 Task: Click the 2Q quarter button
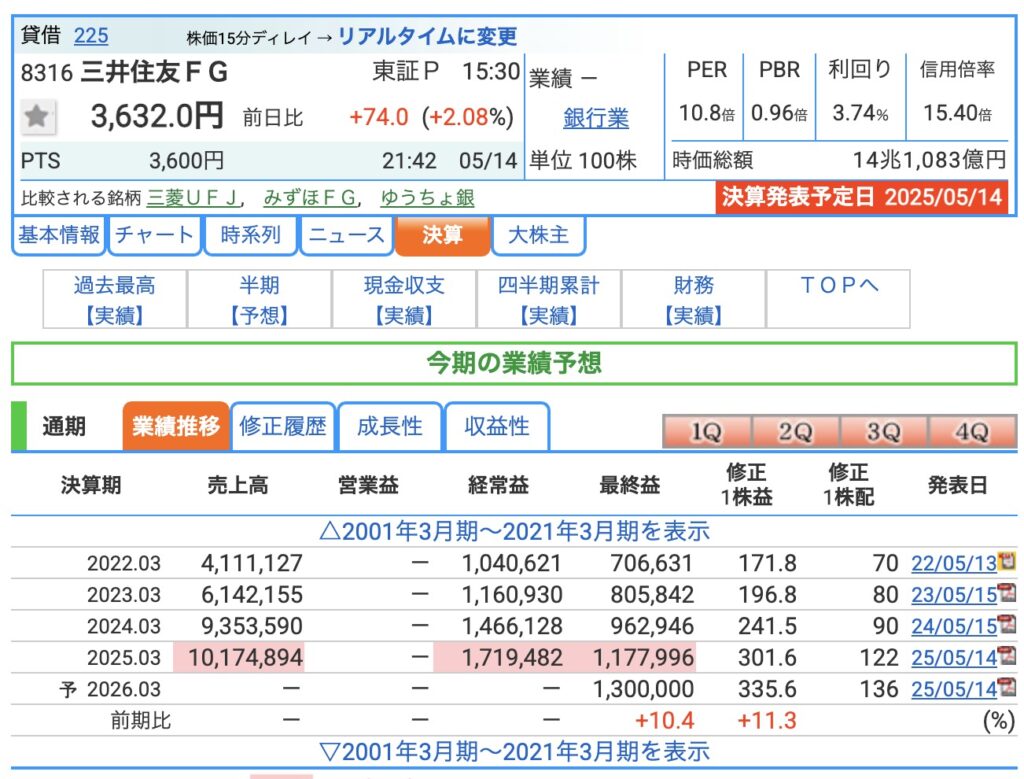coord(795,432)
